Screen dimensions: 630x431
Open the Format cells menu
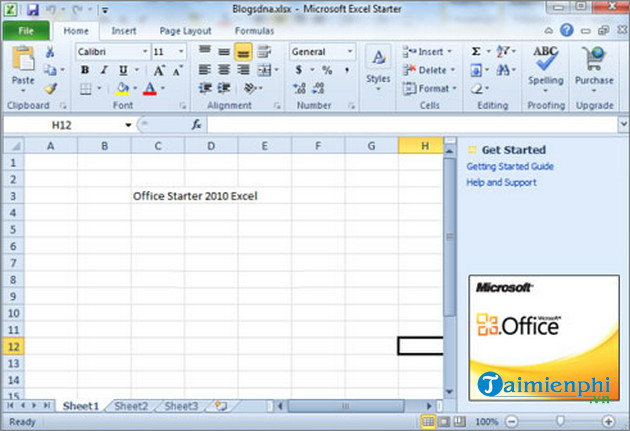pyautogui.click(x=430, y=88)
